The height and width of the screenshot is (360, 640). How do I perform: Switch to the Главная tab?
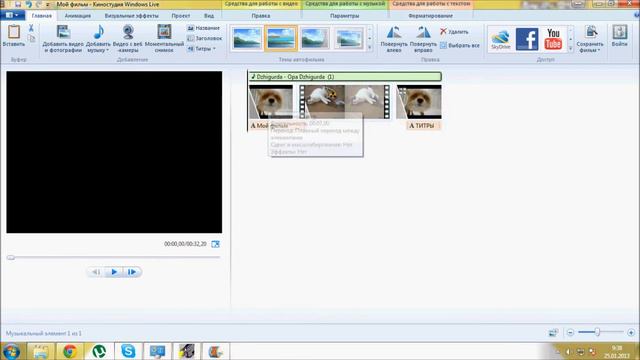[42, 16]
